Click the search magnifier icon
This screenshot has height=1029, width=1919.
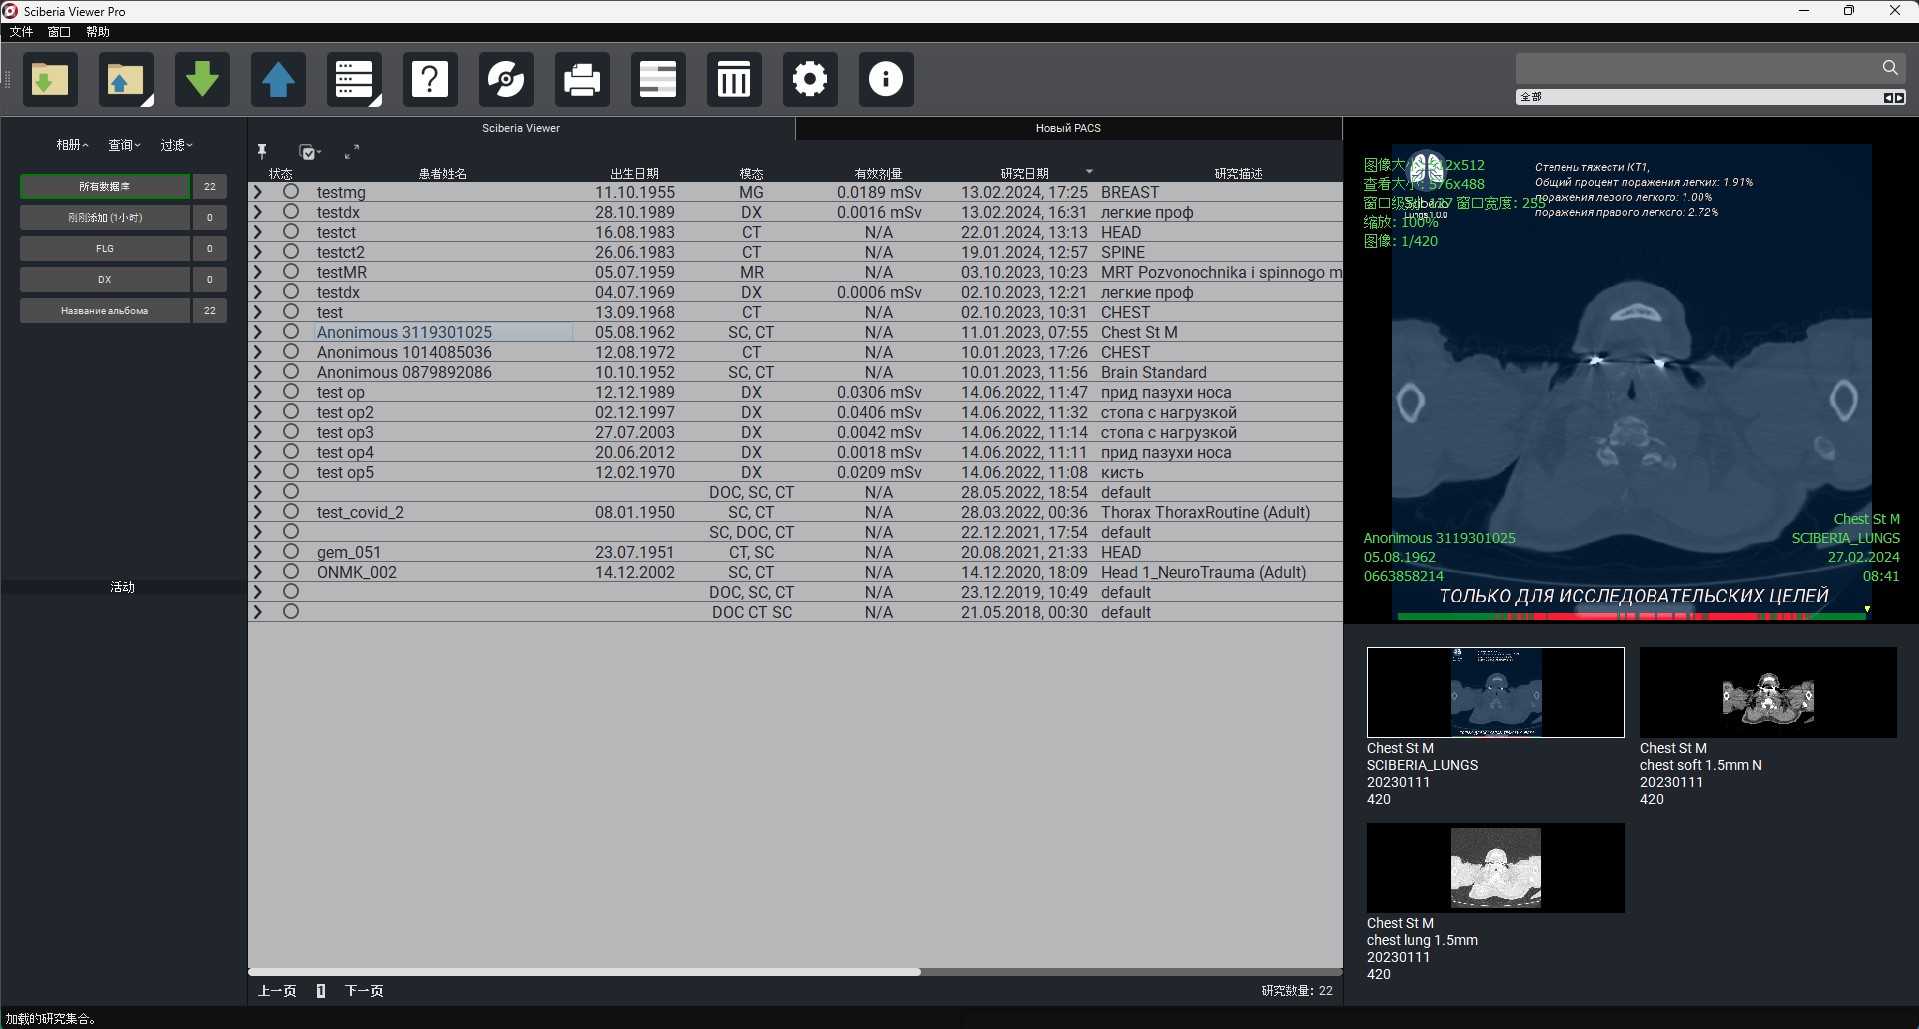click(1890, 68)
